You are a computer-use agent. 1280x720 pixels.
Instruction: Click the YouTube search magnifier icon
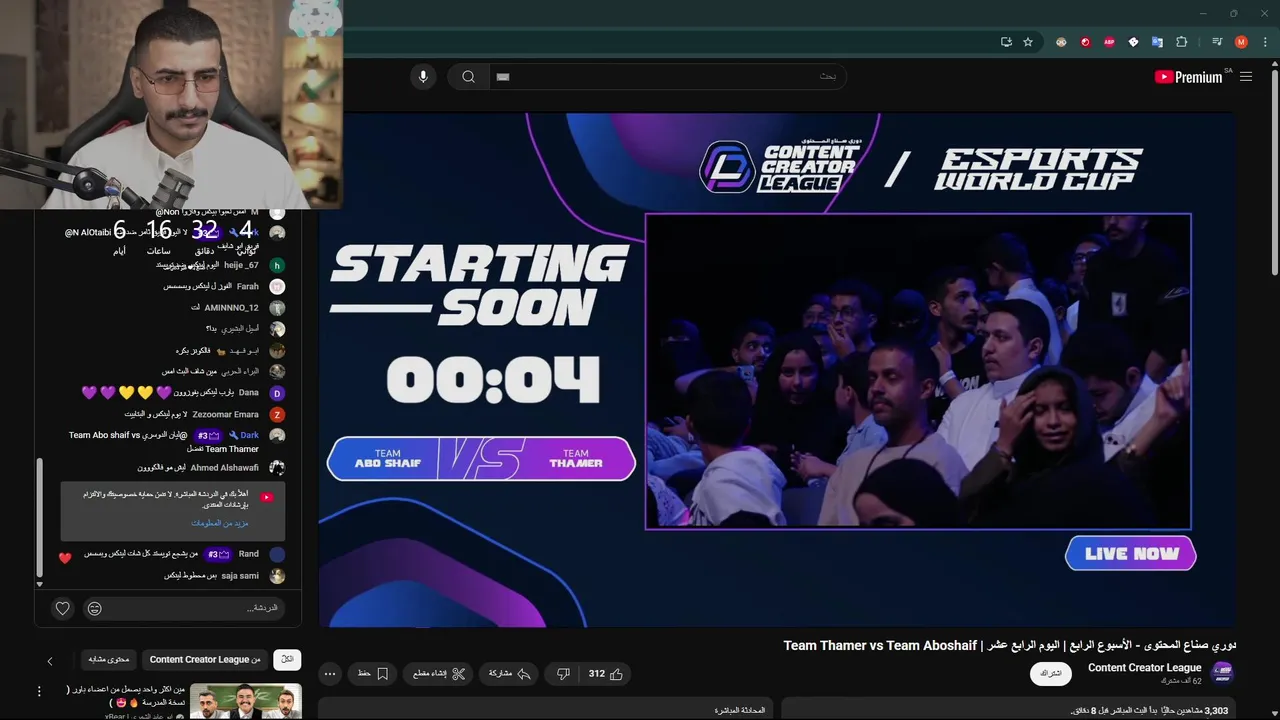(x=468, y=77)
